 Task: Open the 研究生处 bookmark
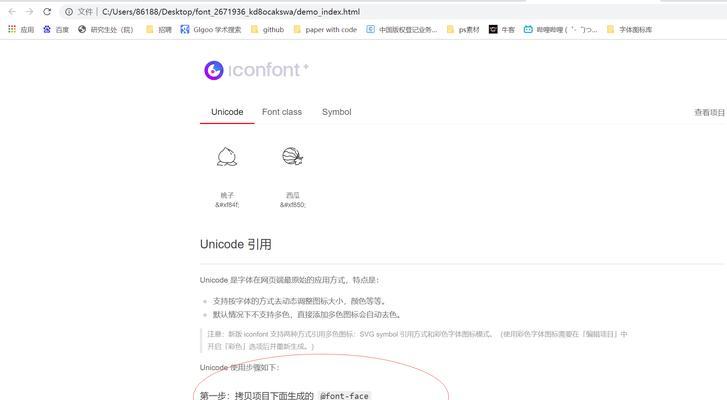coord(106,30)
